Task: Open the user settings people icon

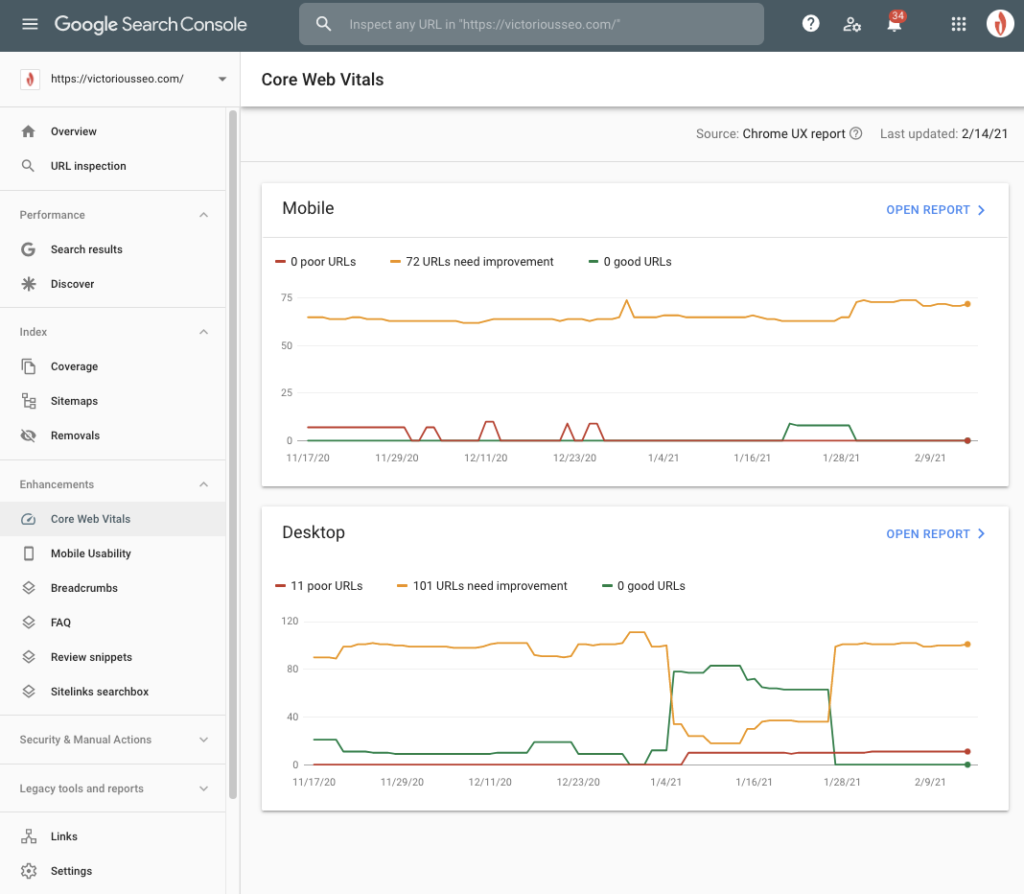Action: [x=852, y=24]
